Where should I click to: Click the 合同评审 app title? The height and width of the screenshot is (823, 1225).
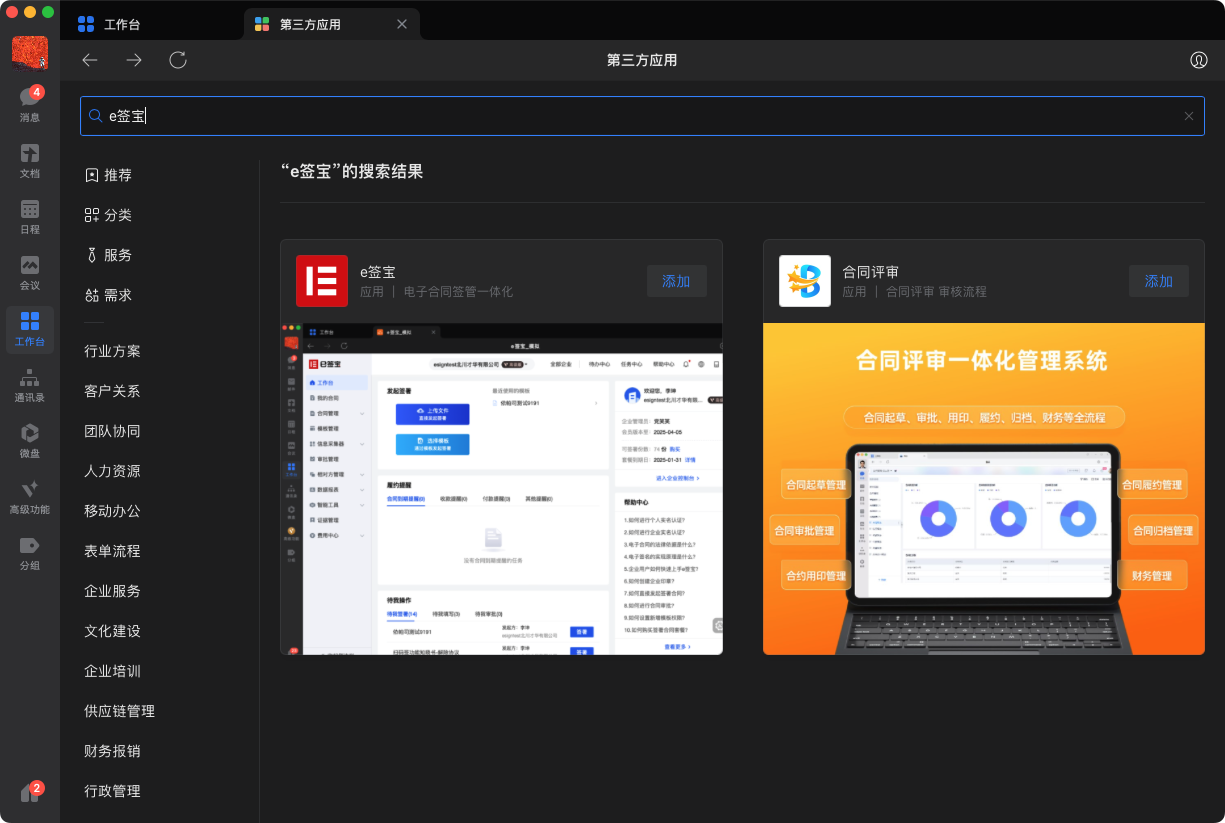point(870,272)
